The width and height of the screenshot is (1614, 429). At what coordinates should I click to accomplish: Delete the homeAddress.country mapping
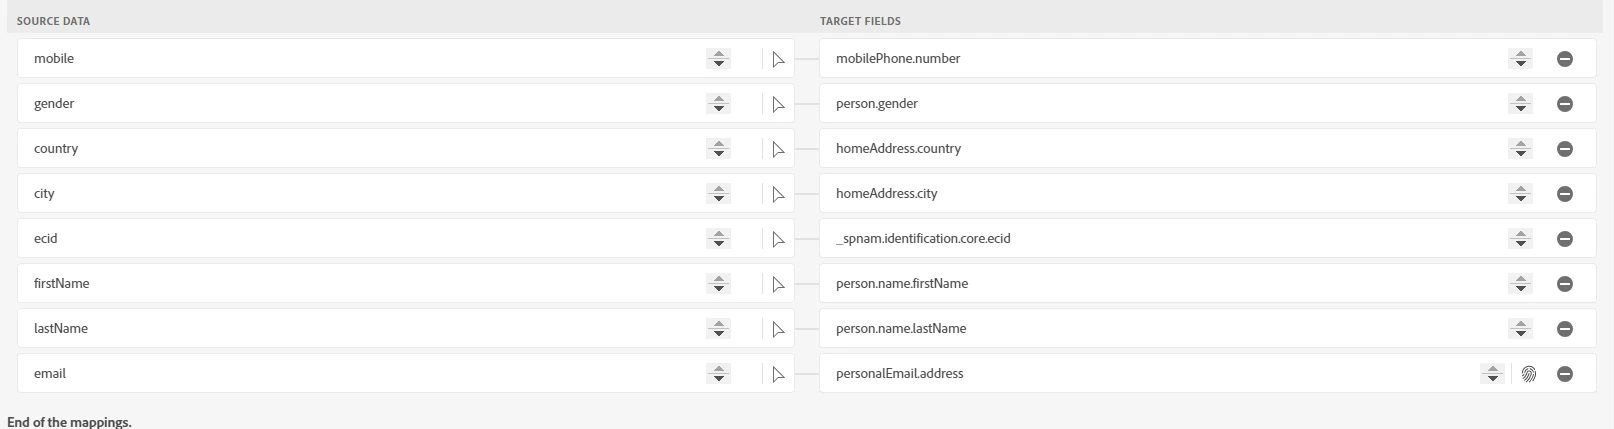coord(1565,149)
